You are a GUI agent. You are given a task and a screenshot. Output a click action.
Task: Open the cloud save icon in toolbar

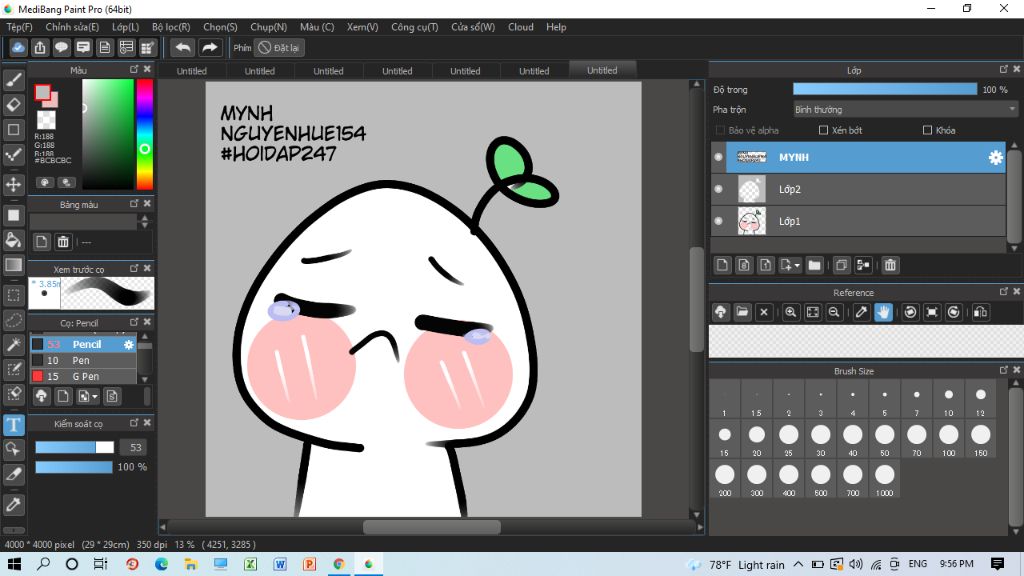(x=18, y=48)
